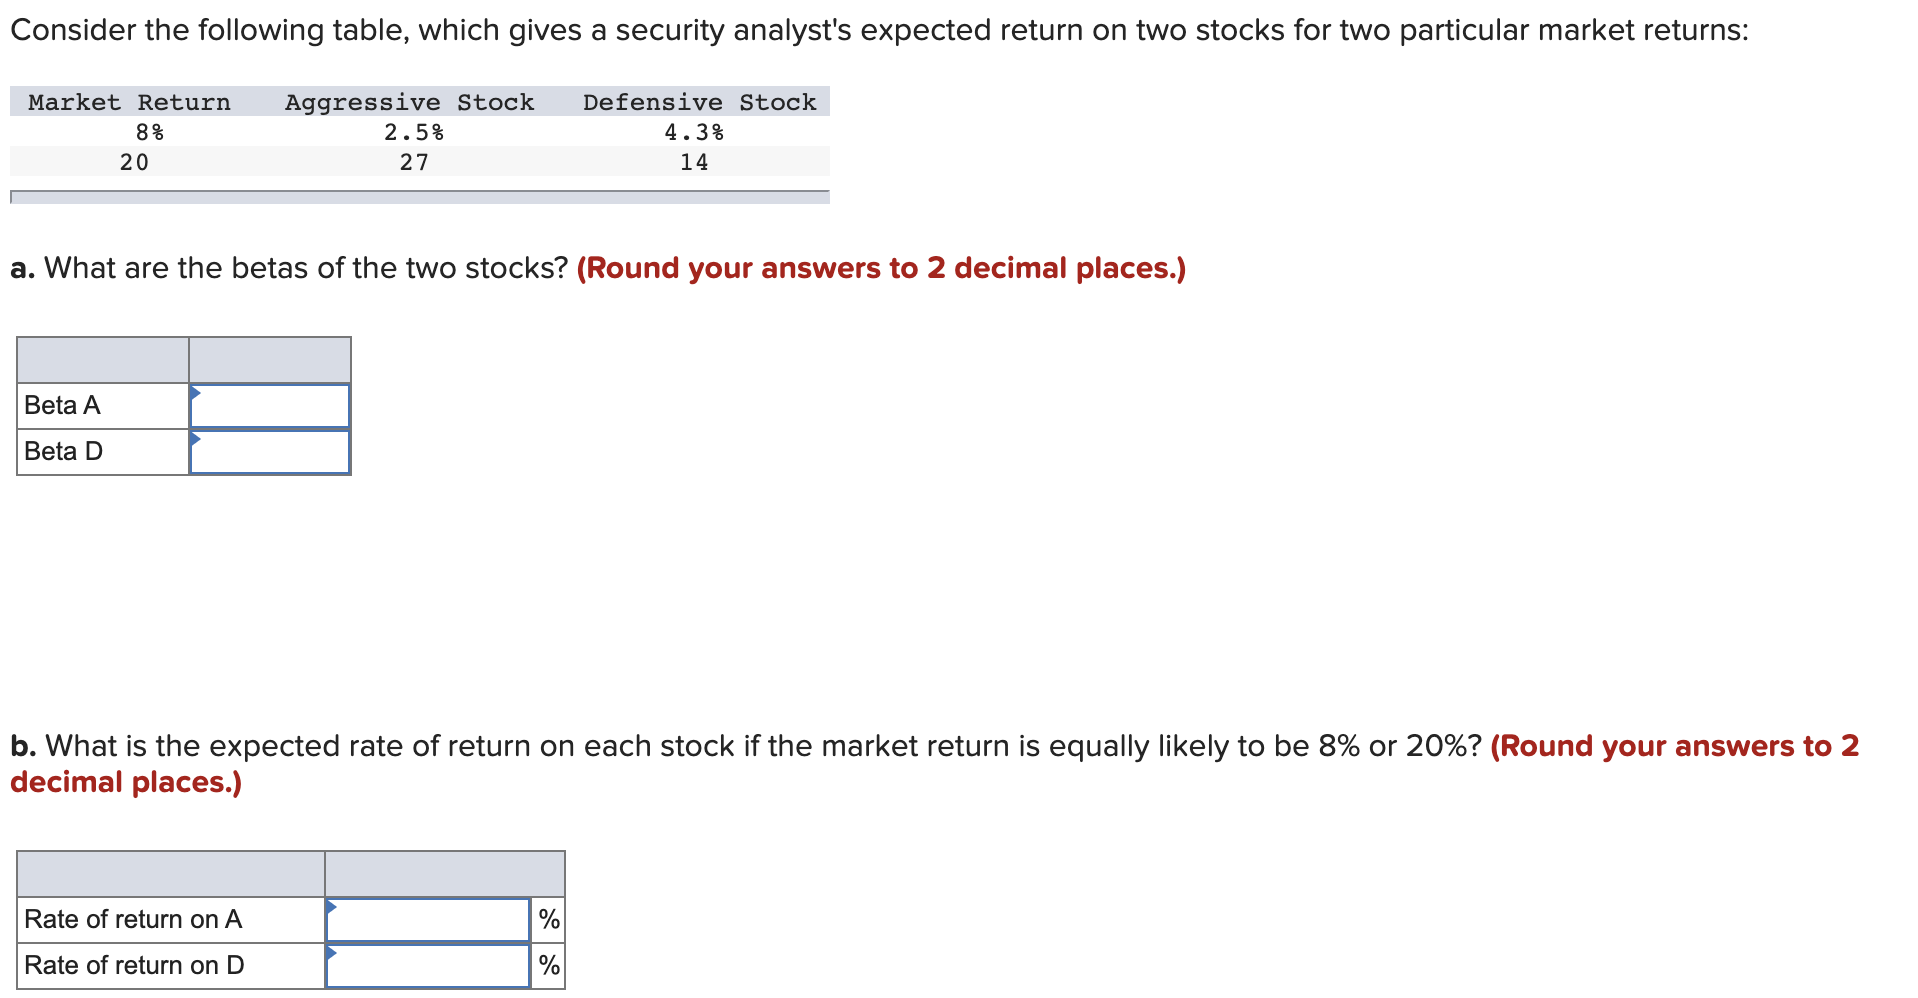This screenshot has width=1918, height=998.
Task: Click the Beta A input field
Action: click(270, 405)
